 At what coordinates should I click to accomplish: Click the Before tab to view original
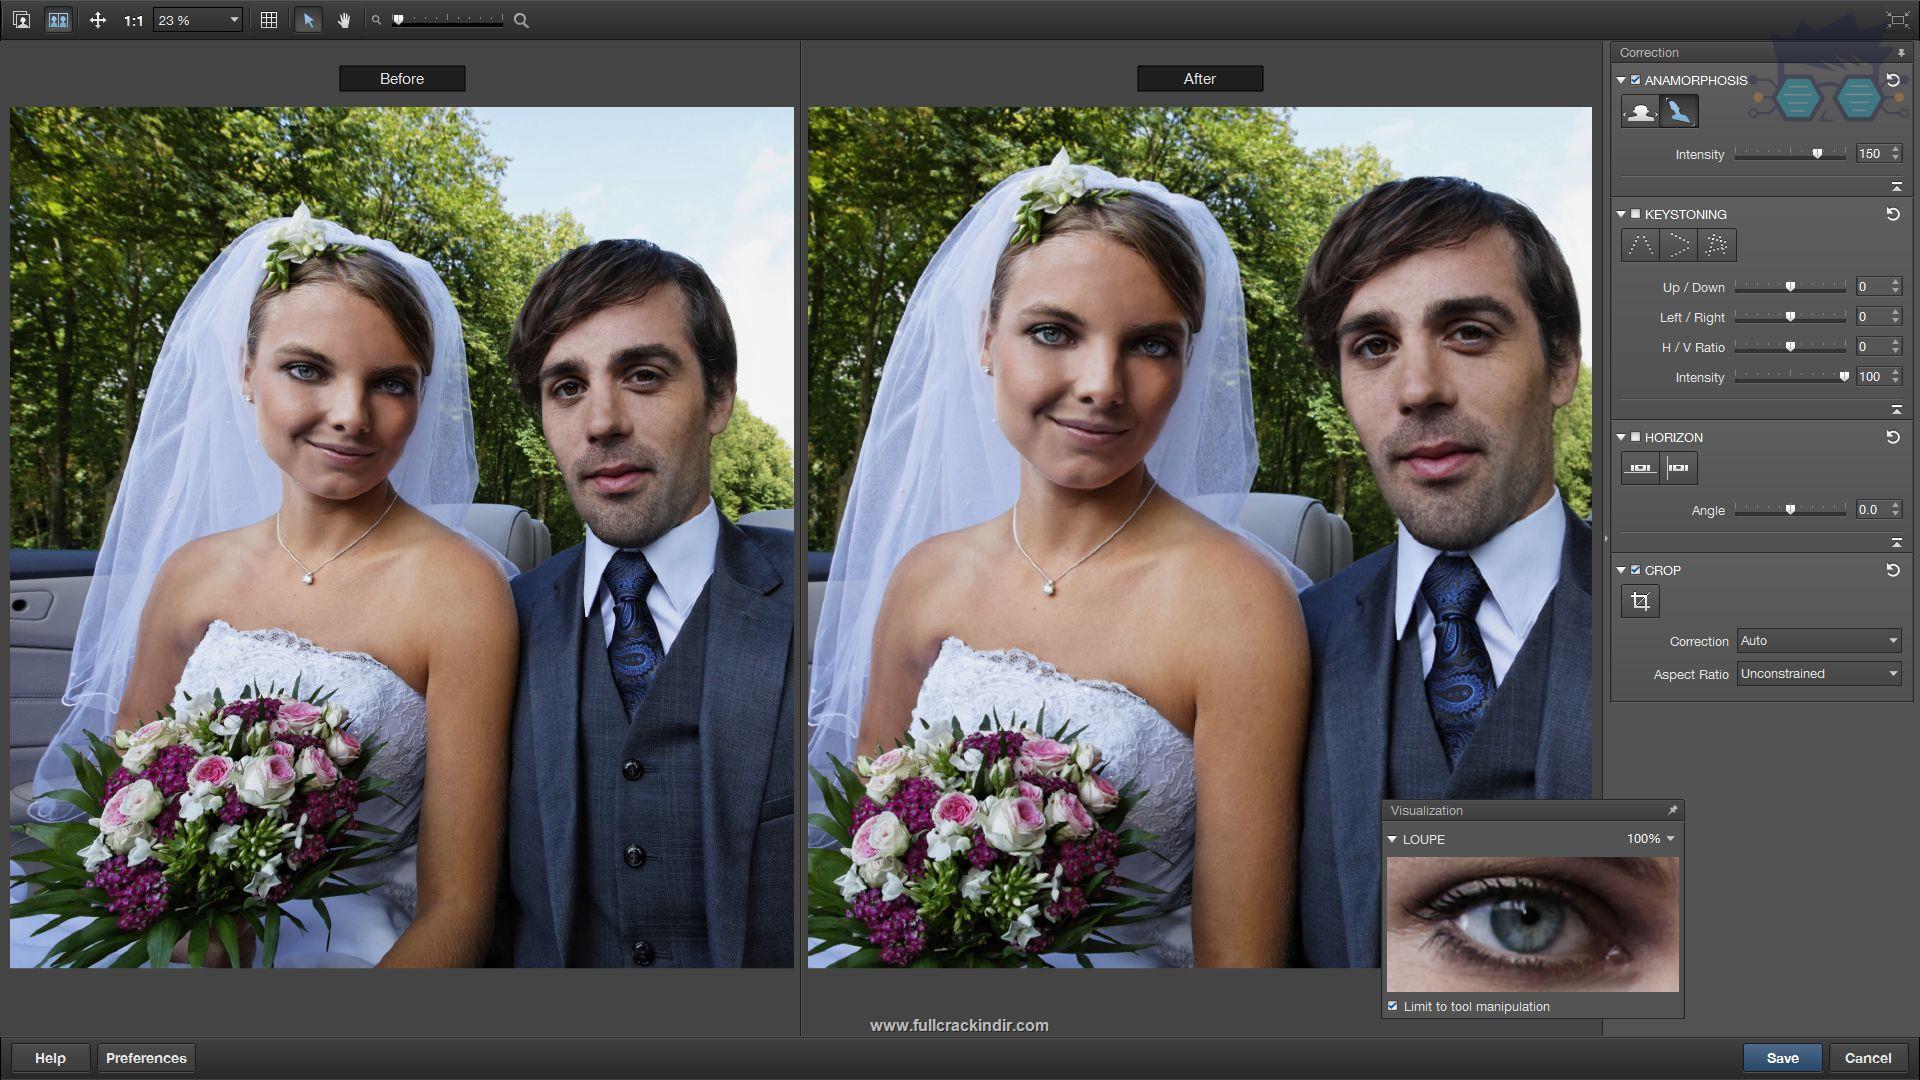click(404, 78)
